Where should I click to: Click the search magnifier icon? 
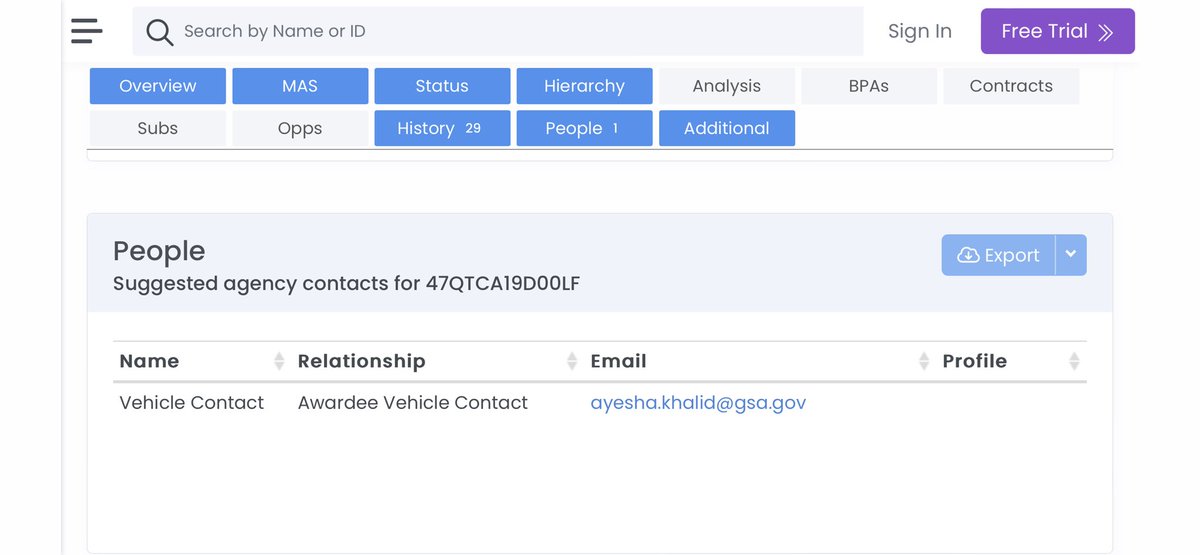click(x=159, y=32)
